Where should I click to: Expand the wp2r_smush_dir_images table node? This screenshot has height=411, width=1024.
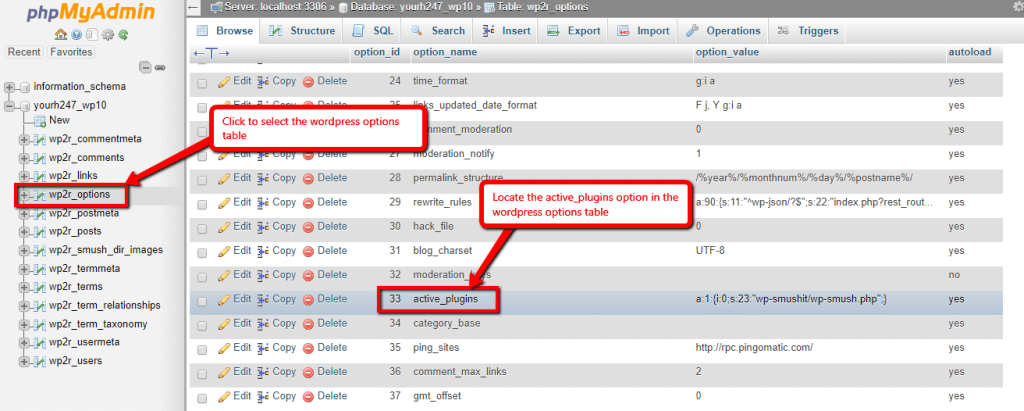click(x=24, y=250)
